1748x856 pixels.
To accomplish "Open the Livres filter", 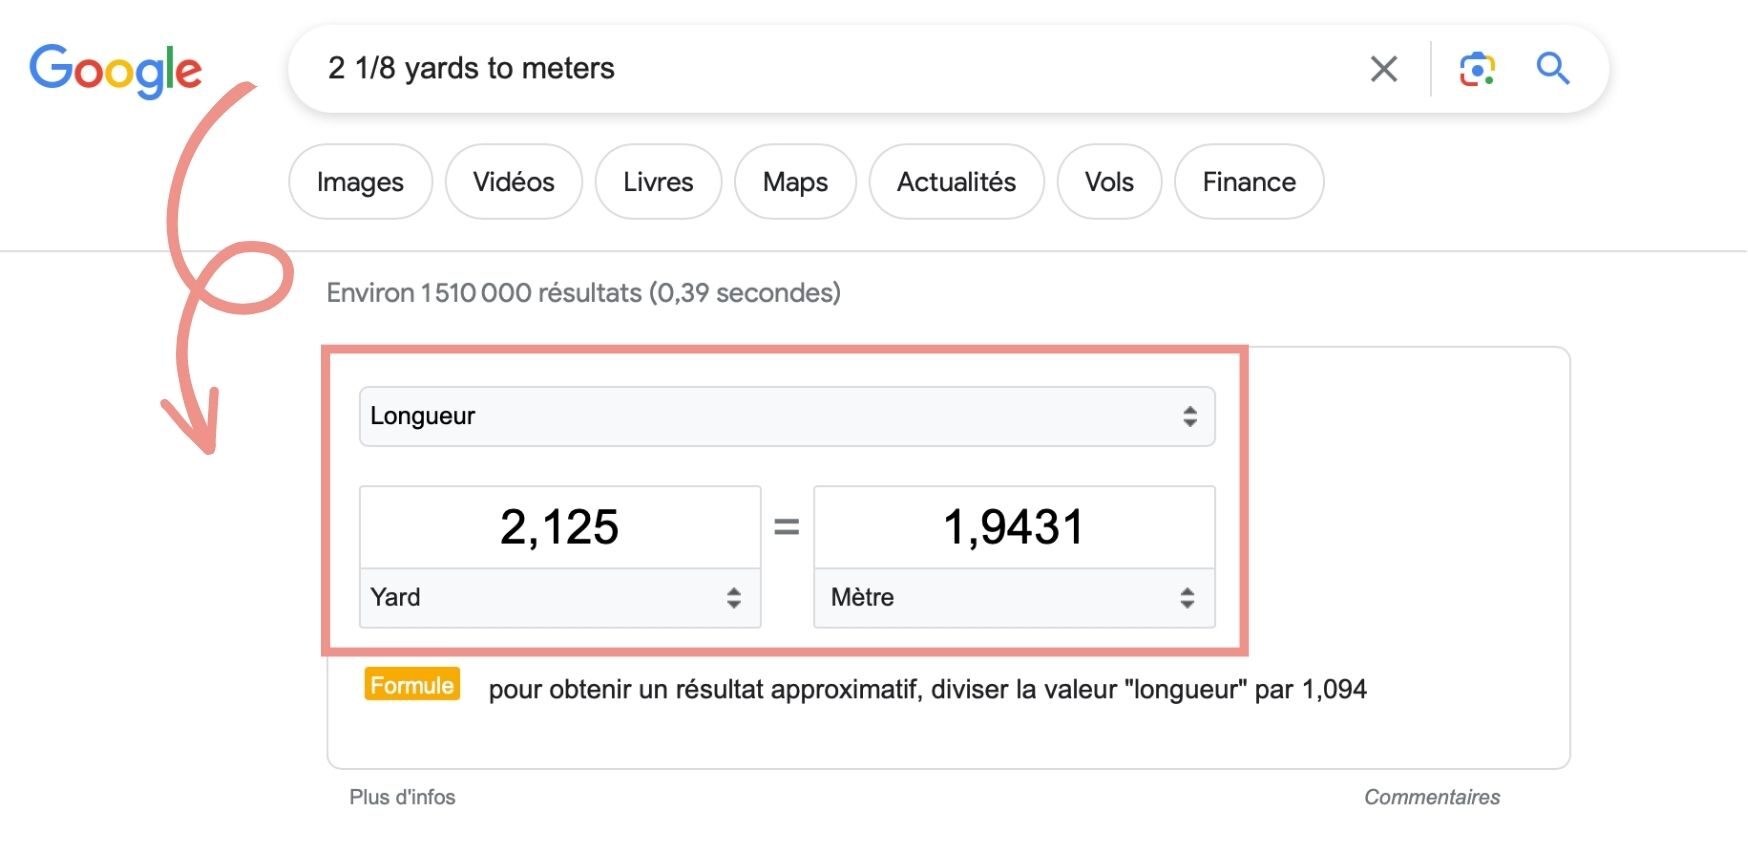I will (x=658, y=182).
